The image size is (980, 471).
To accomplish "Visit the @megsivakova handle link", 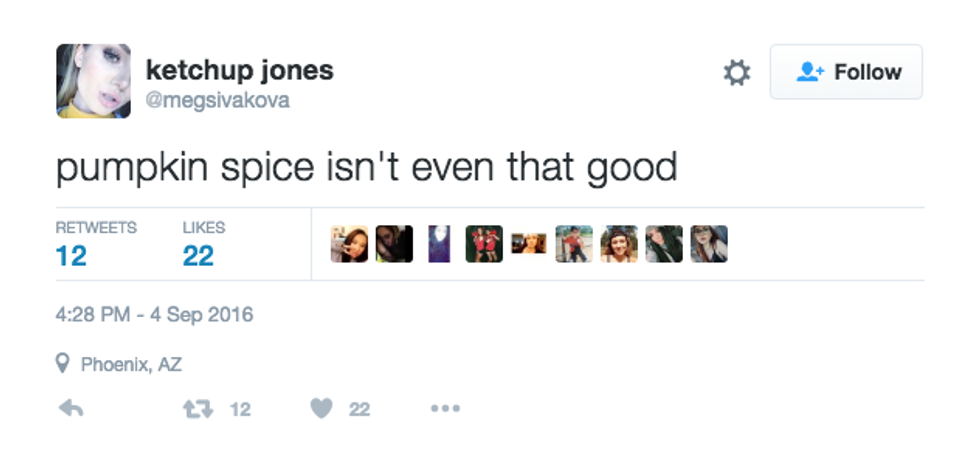I will pos(218,100).
